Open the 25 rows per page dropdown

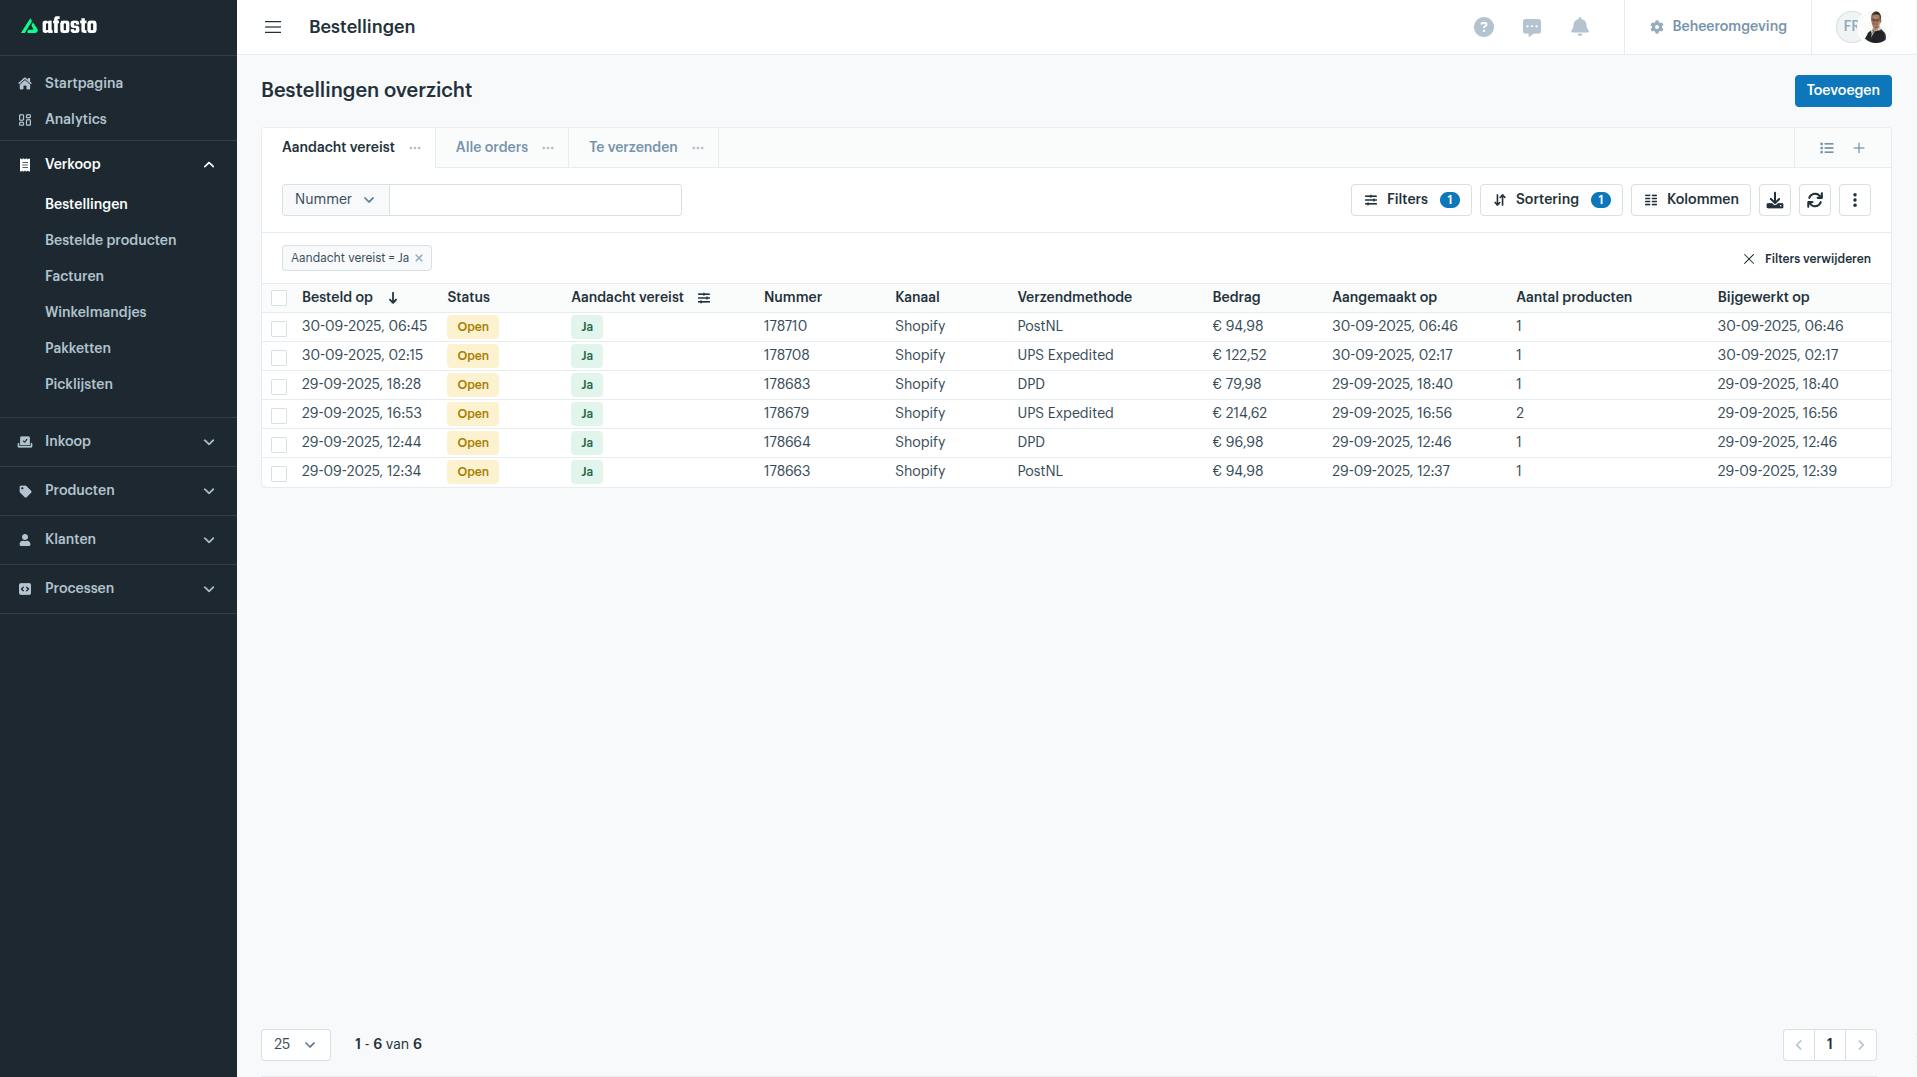296,1045
